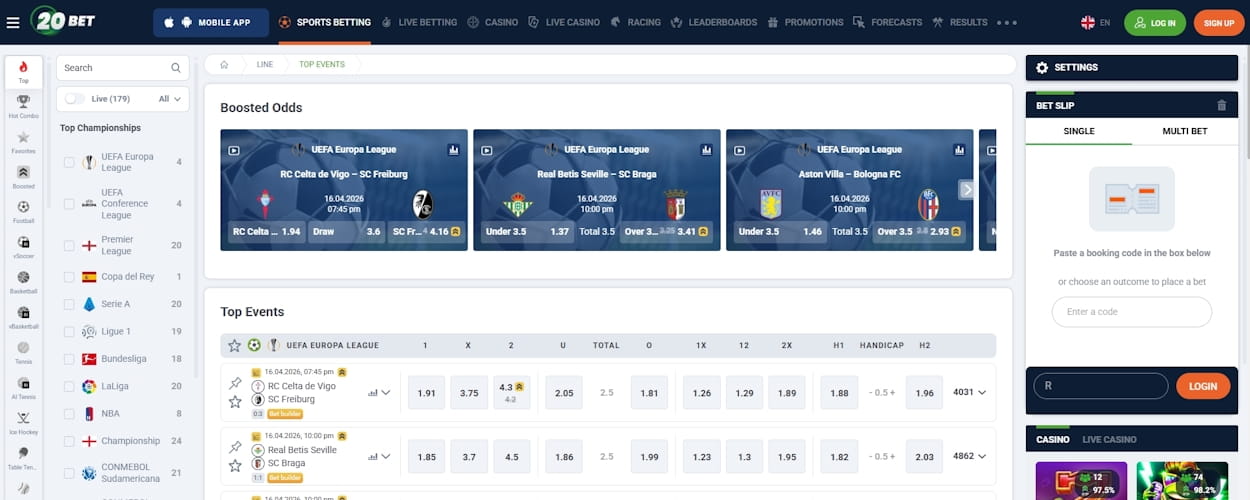The height and width of the screenshot is (500, 1250).
Task: Expand 4862 more markets for Real Betis
Action: [970, 456]
